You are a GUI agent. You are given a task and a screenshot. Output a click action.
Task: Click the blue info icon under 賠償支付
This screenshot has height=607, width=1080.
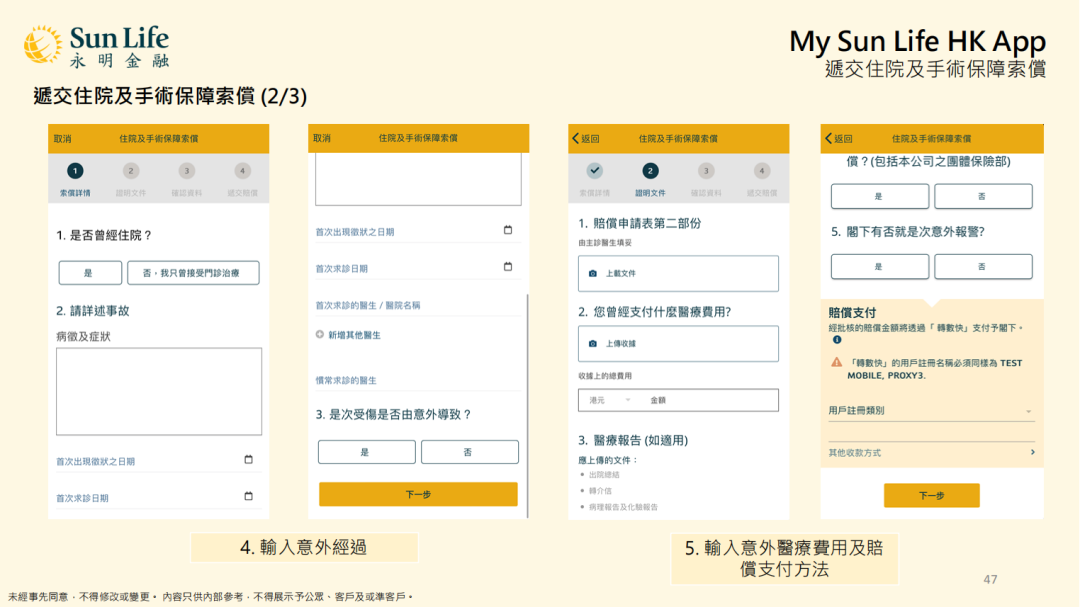pos(837,340)
